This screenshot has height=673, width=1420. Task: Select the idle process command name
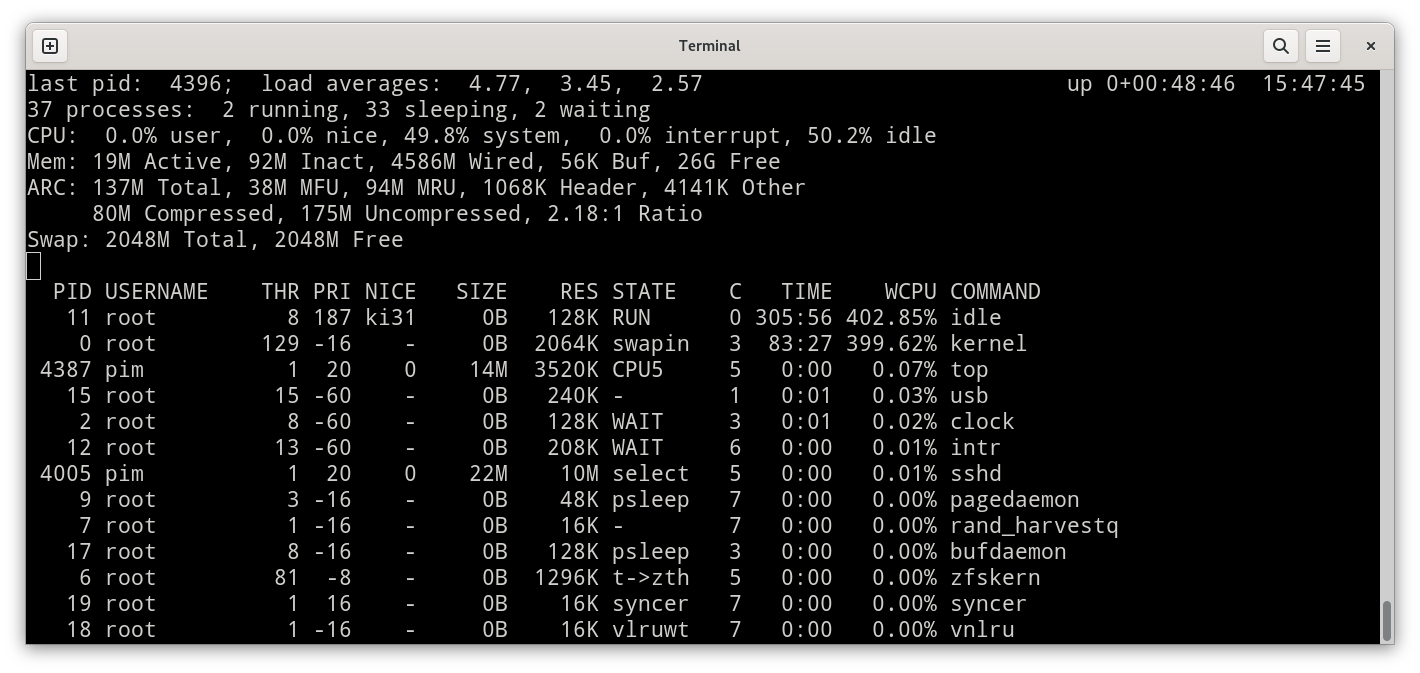(975, 318)
